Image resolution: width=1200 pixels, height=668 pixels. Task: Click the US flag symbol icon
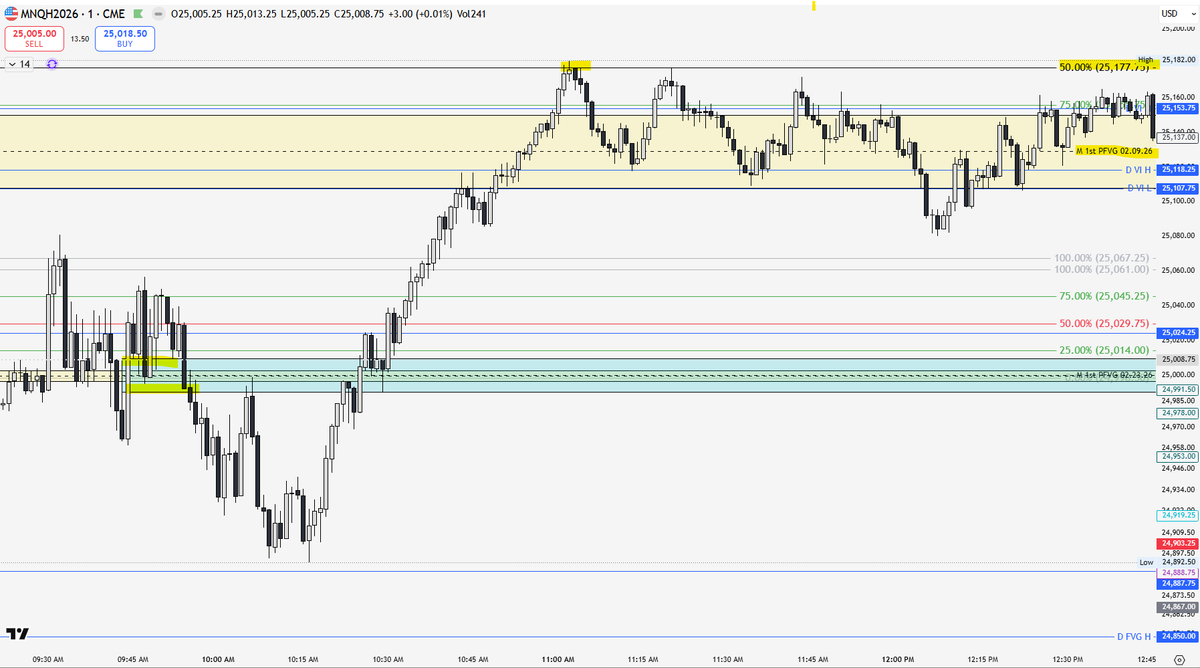12,15
